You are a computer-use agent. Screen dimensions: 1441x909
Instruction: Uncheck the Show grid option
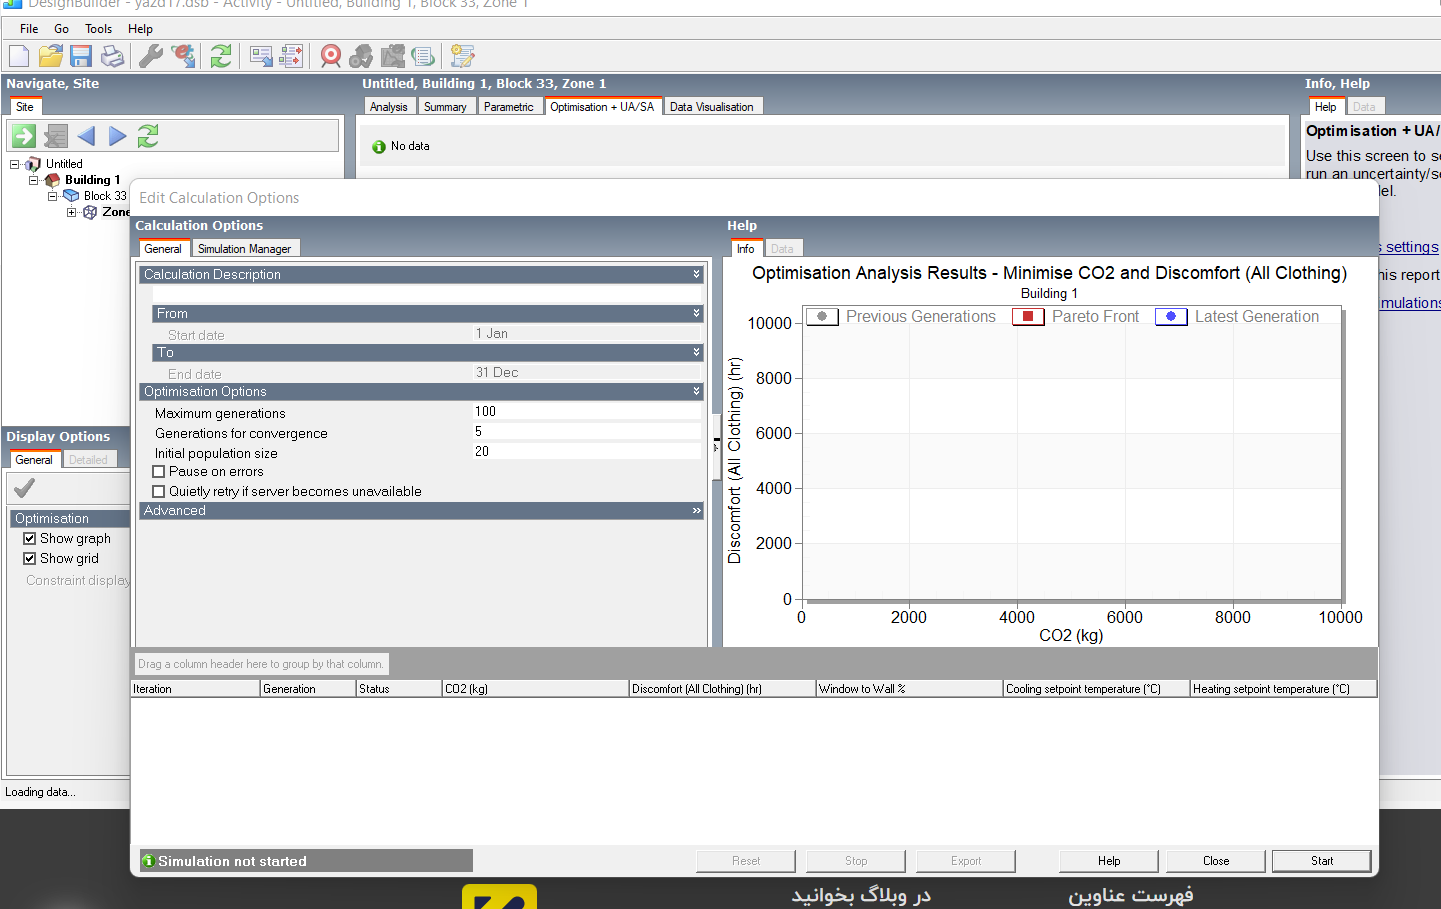30,559
